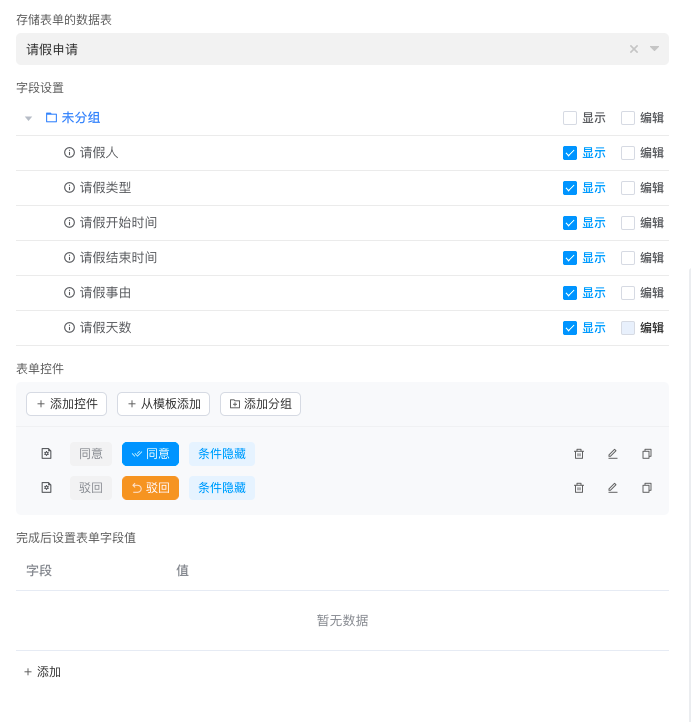Duplicate the 驳回 form control

tap(647, 488)
